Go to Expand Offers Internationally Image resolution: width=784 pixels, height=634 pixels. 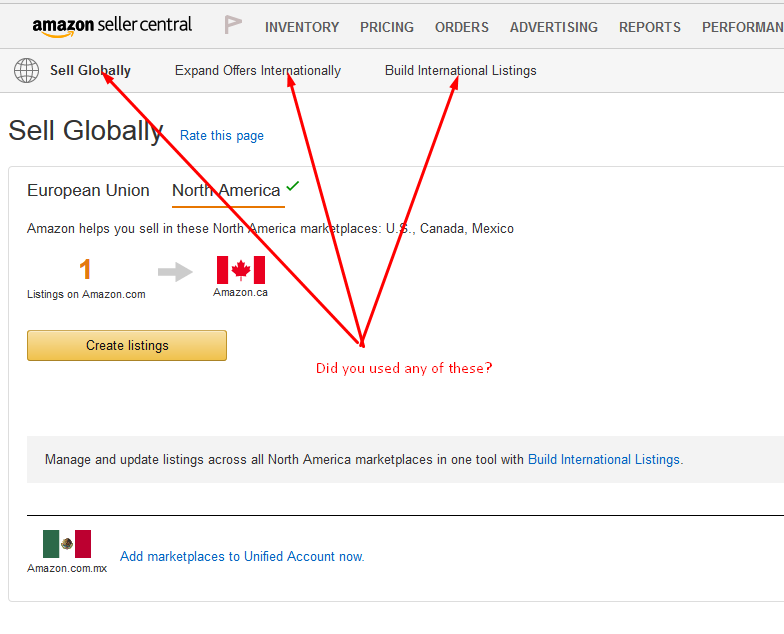(258, 70)
